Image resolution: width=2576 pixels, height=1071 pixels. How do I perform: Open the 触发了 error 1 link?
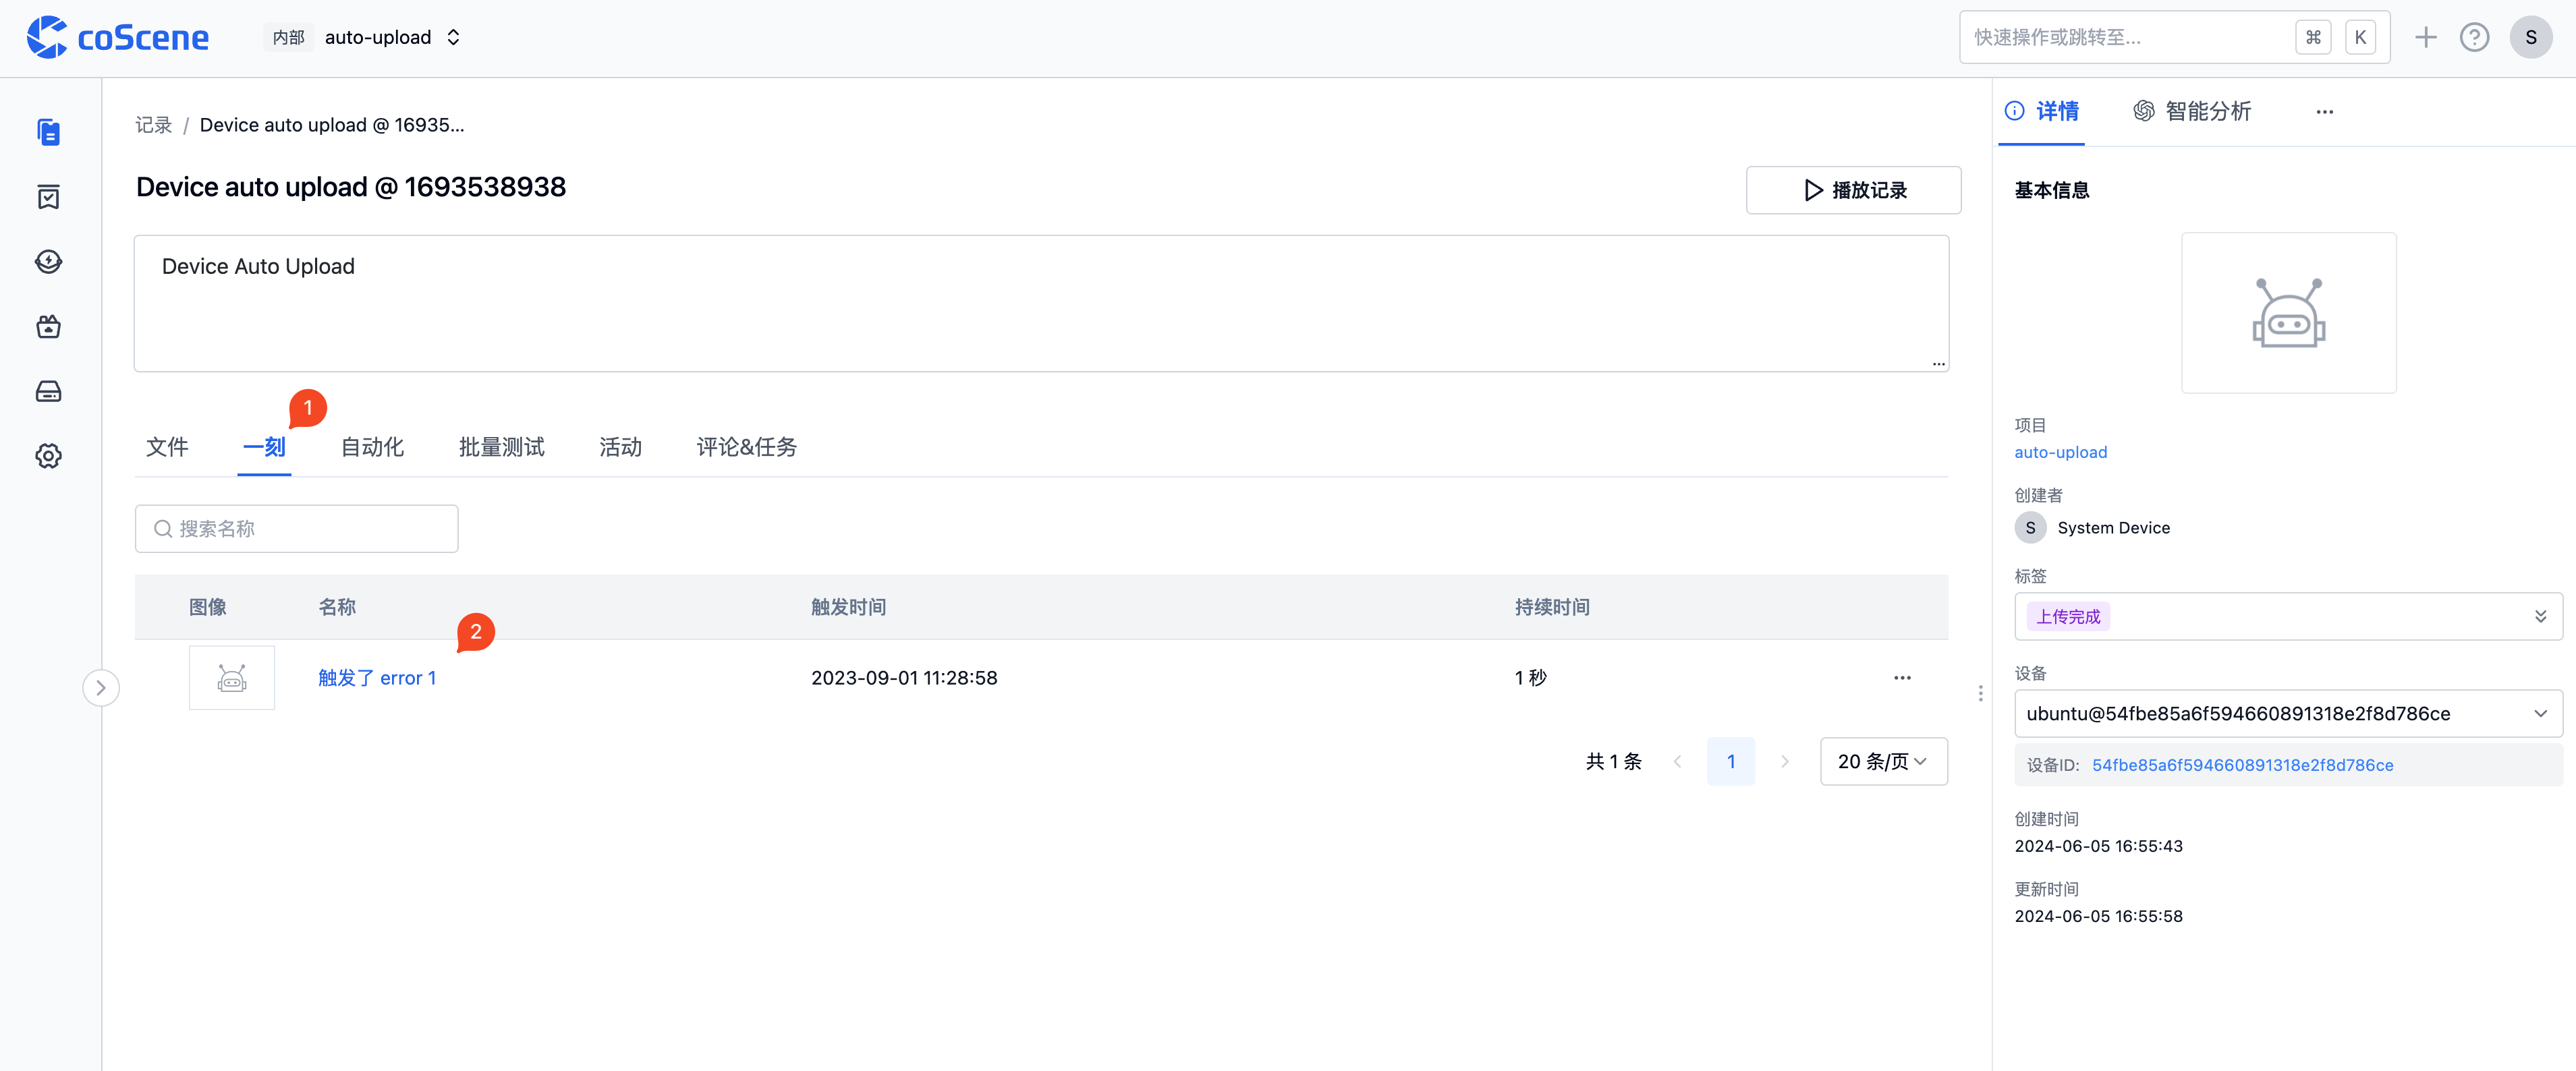click(x=377, y=678)
